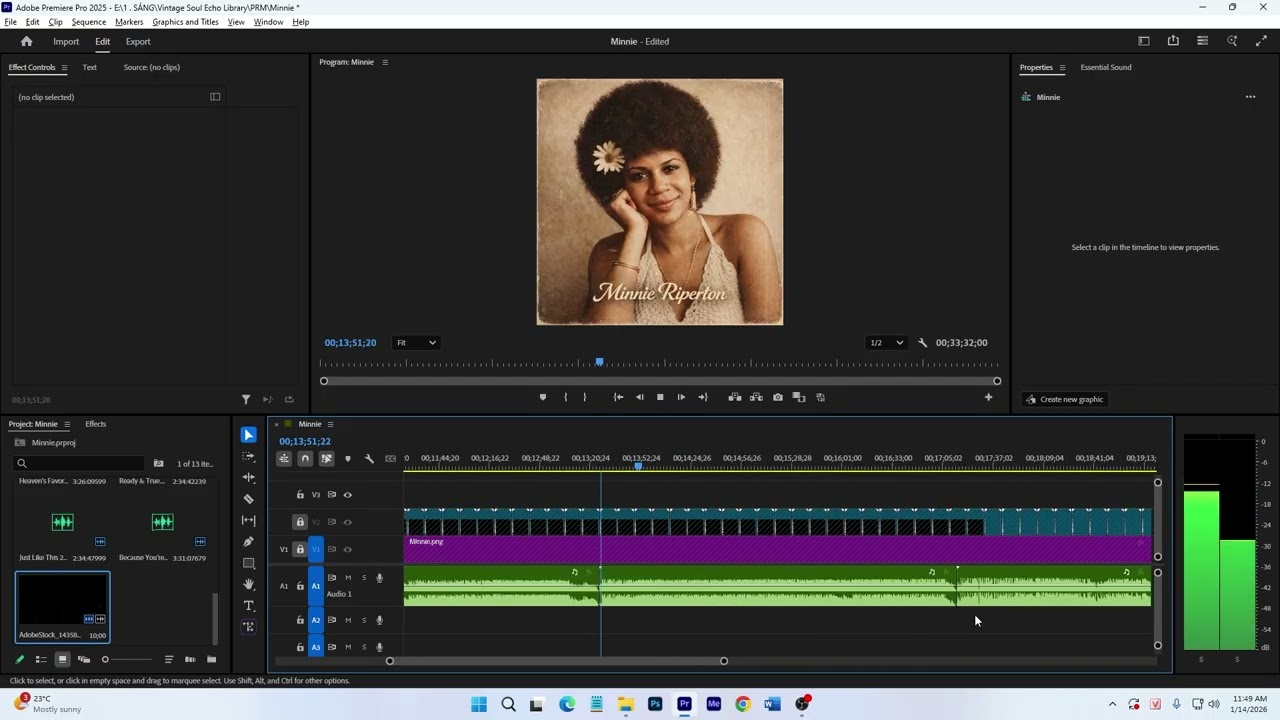1280x720 pixels.
Task: Select the Razor tool
Action: [249, 499]
